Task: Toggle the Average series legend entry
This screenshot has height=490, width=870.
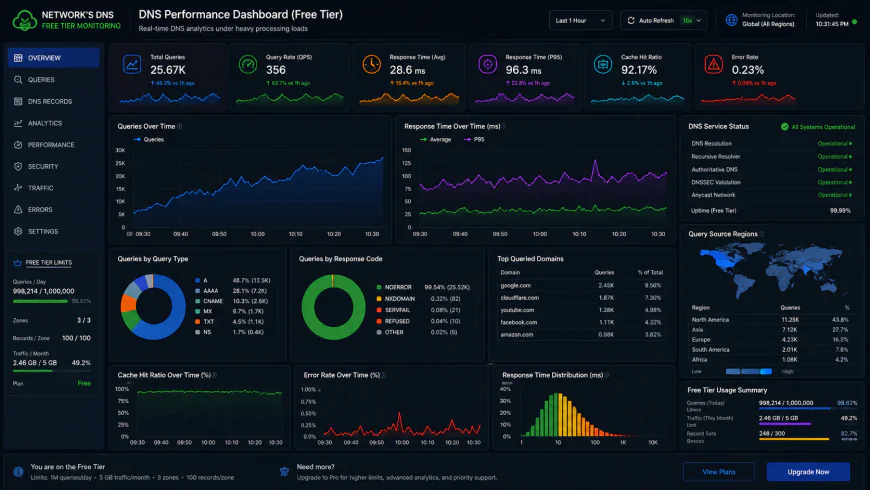Action: [436, 139]
